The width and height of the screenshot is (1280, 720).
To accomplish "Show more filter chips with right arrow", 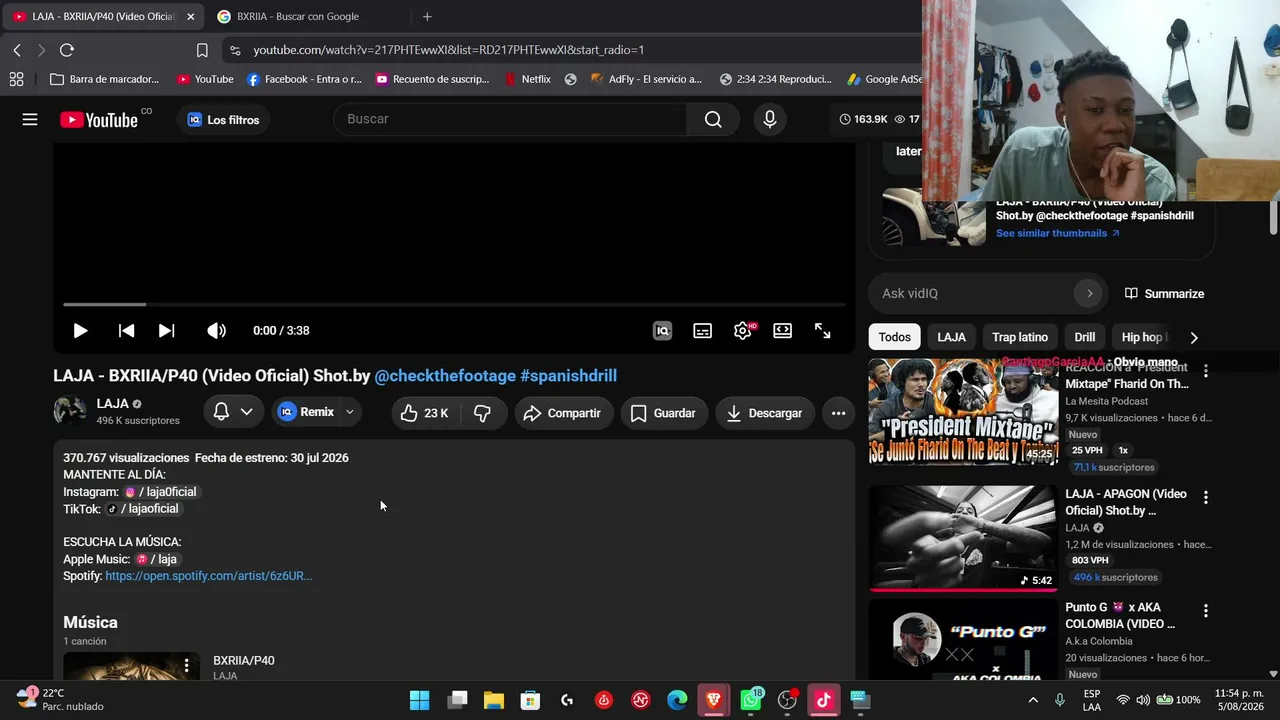I will [1193, 337].
